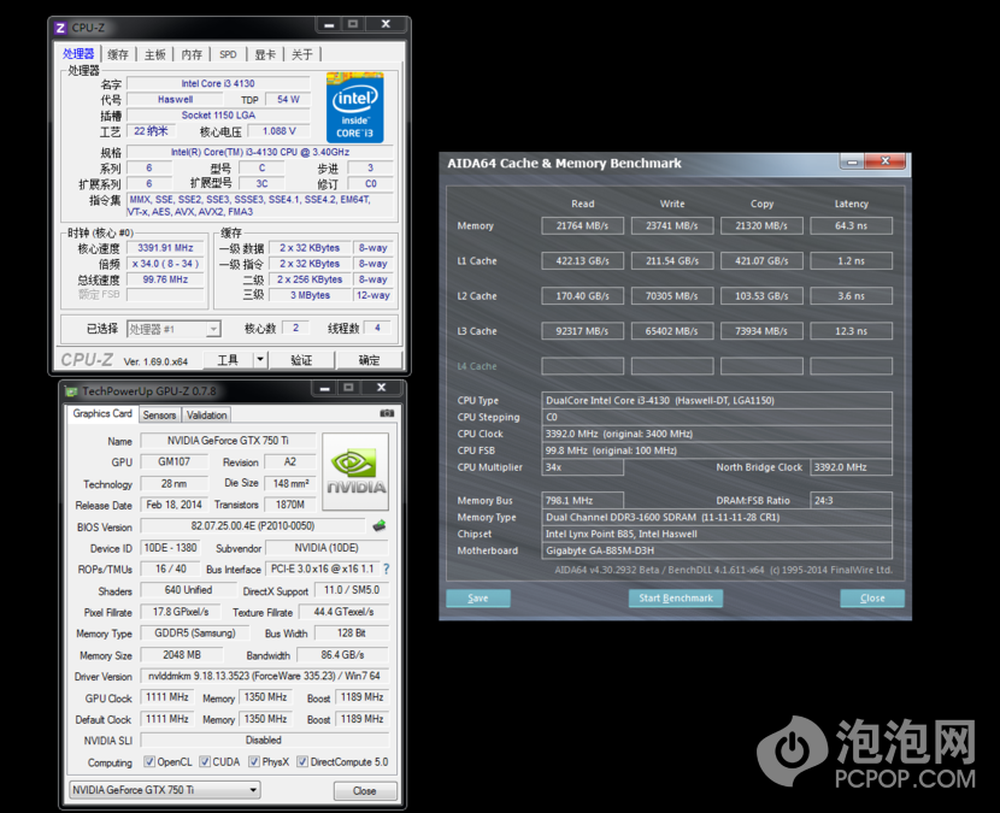
Task: Click the NVIDIA SLI Disabled field
Action: (x=264, y=740)
